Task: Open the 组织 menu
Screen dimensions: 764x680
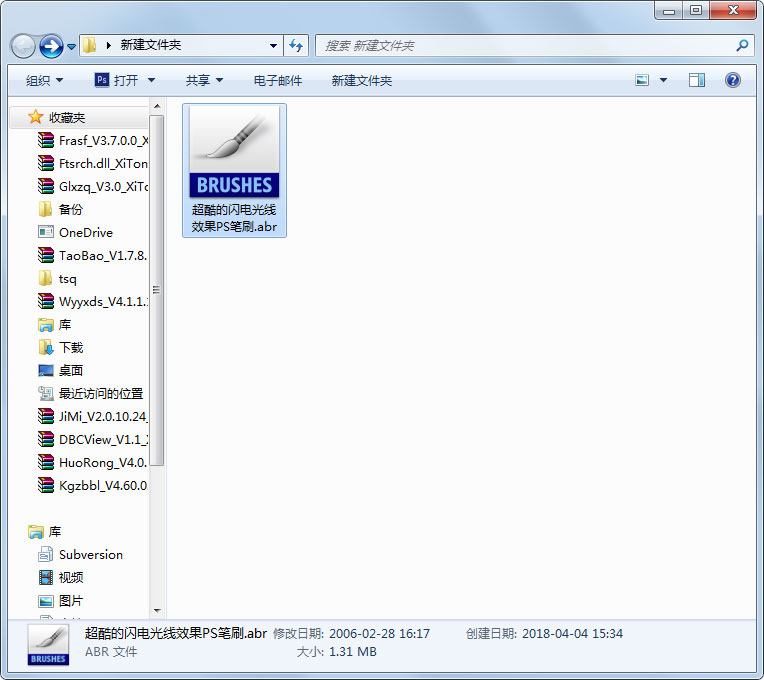Action: (44, 80)
